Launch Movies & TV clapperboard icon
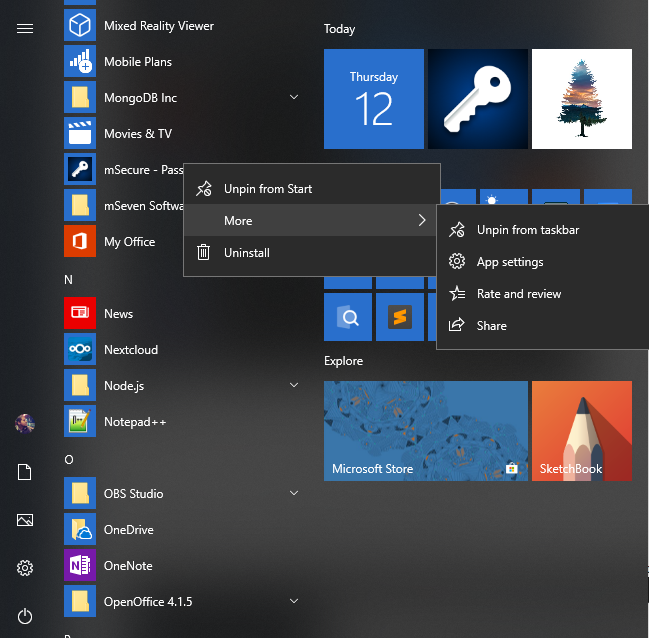The image size is (649, 638). click(x=80, y=133)
